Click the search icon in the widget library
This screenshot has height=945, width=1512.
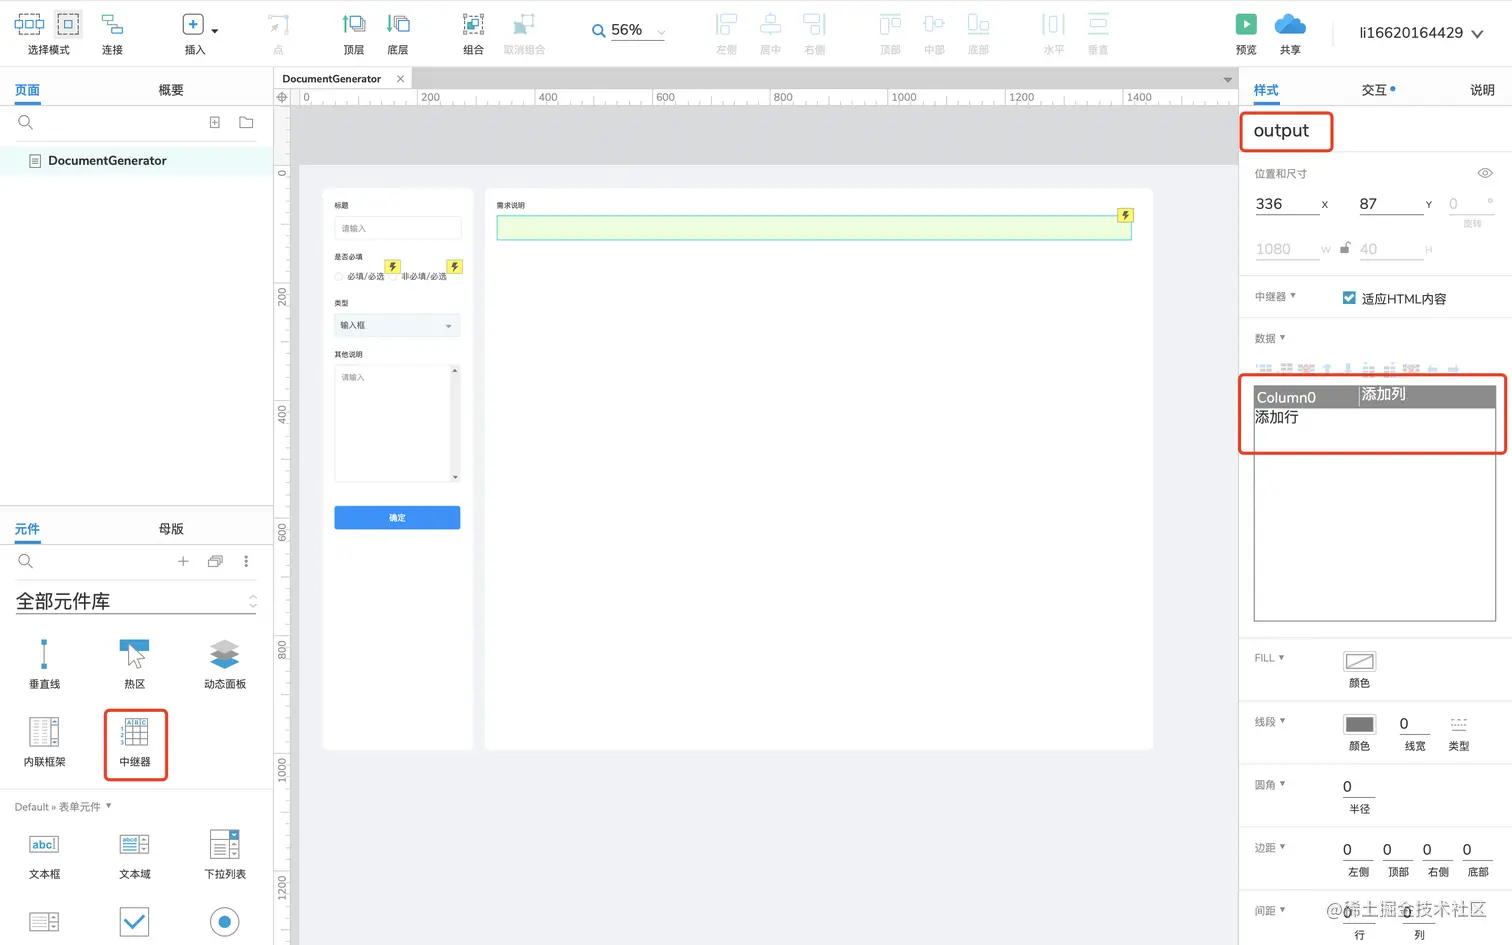click(26, 561)
